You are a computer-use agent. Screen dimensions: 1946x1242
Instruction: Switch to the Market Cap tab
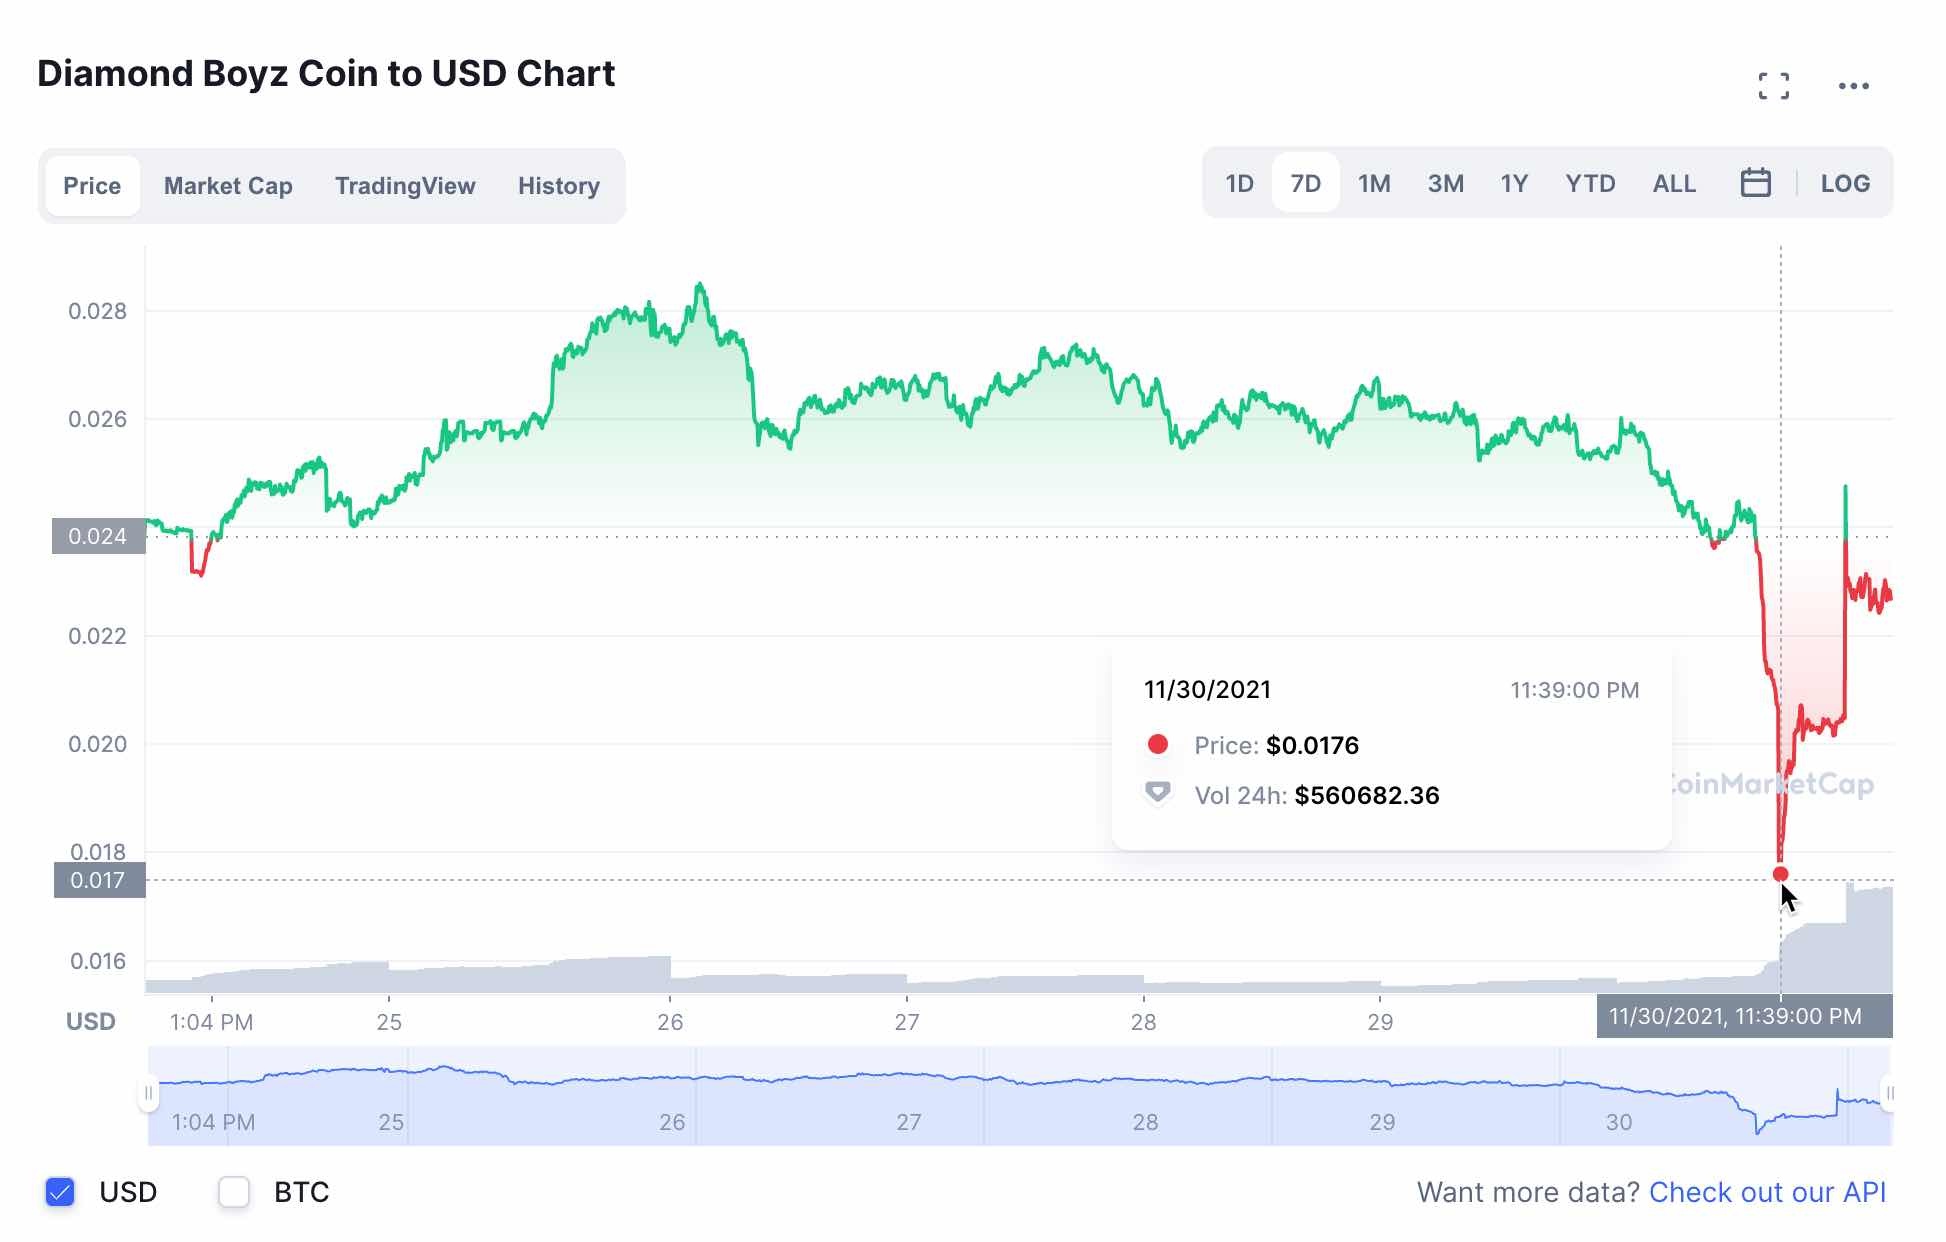[228, 186]
